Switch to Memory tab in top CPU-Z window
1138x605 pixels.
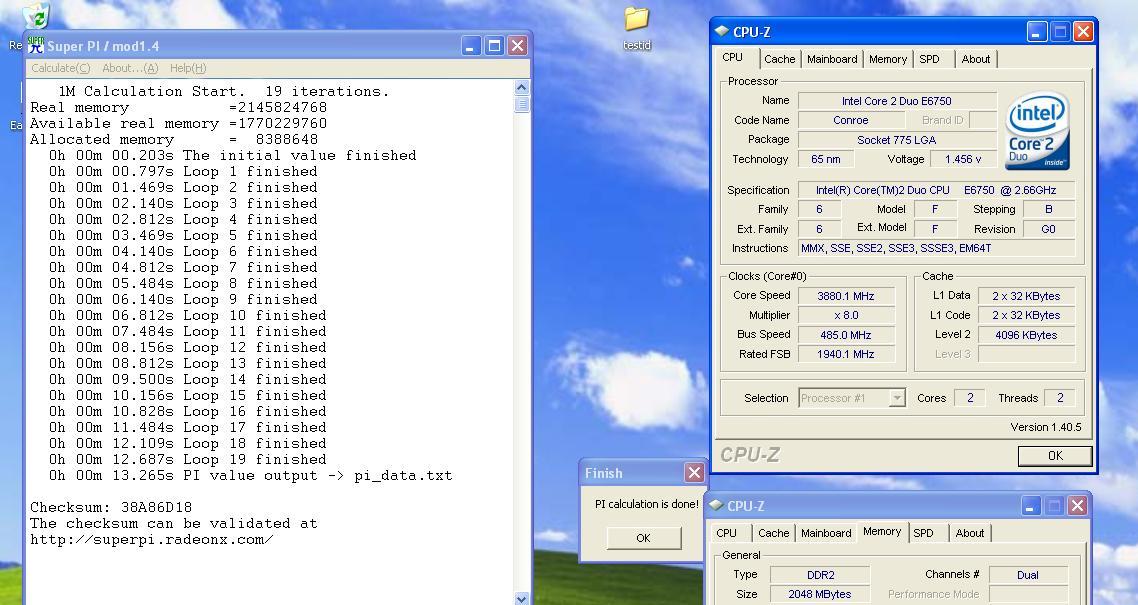(888, 59)
